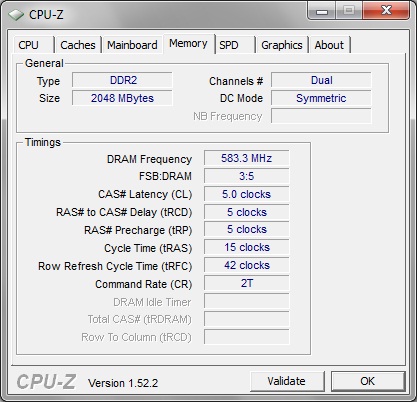Go to the SPD tab

coord(235,45)
